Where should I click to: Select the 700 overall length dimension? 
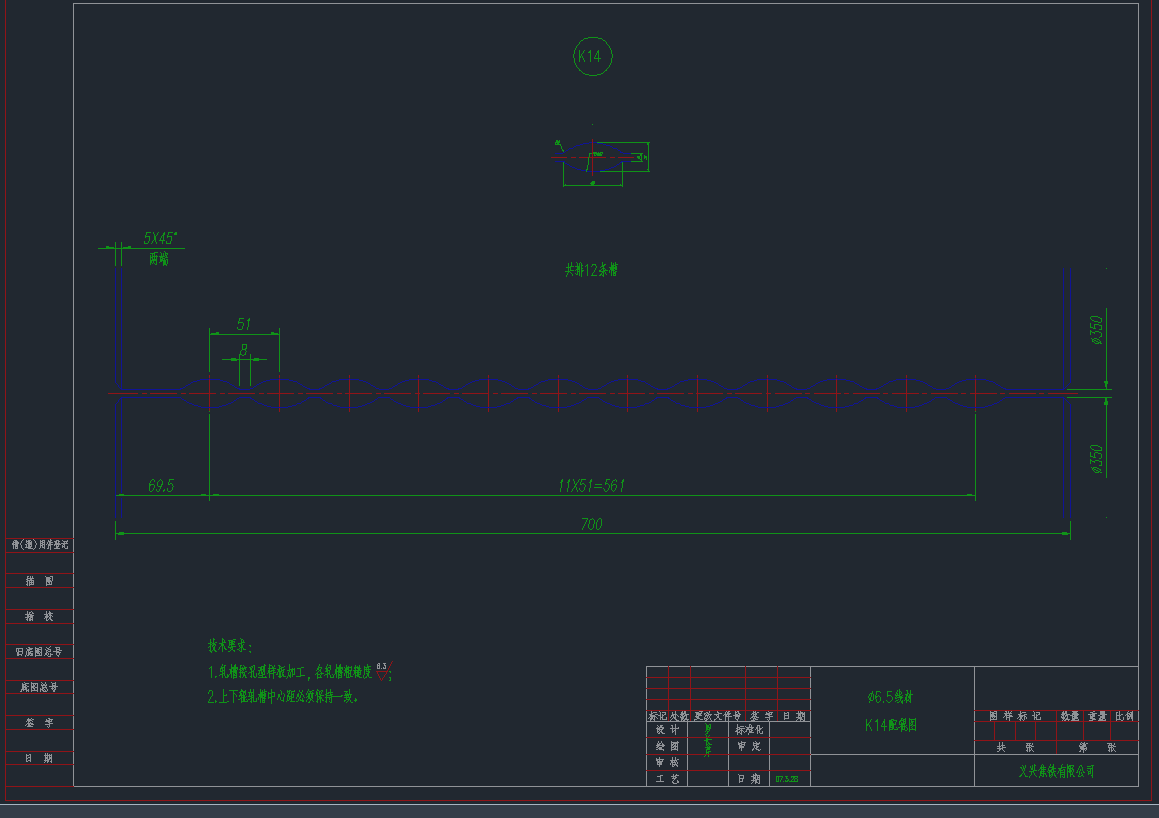point(590,523)
